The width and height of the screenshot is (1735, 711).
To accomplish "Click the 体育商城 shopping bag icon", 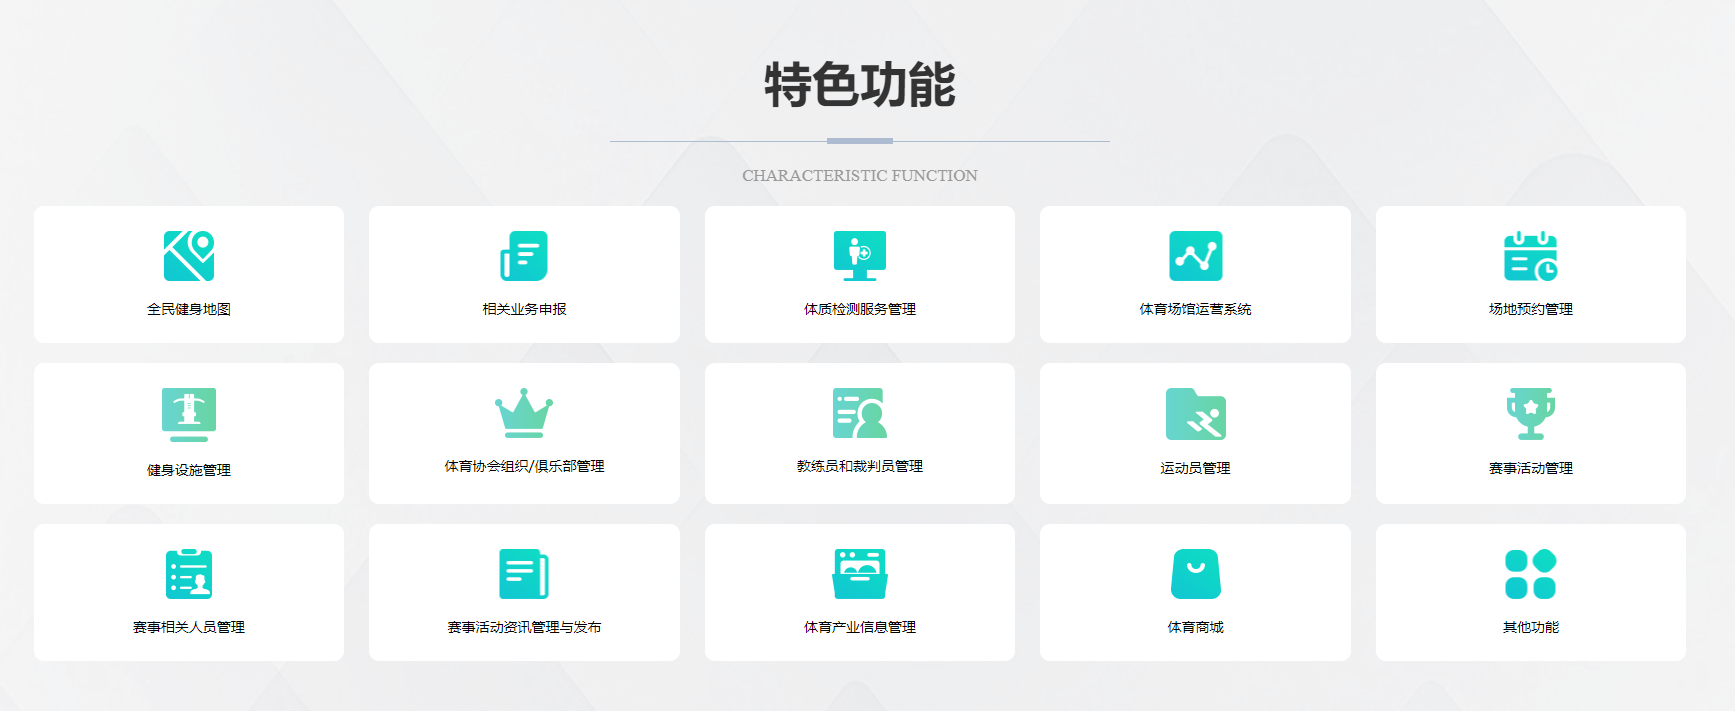I will 1195,574.
